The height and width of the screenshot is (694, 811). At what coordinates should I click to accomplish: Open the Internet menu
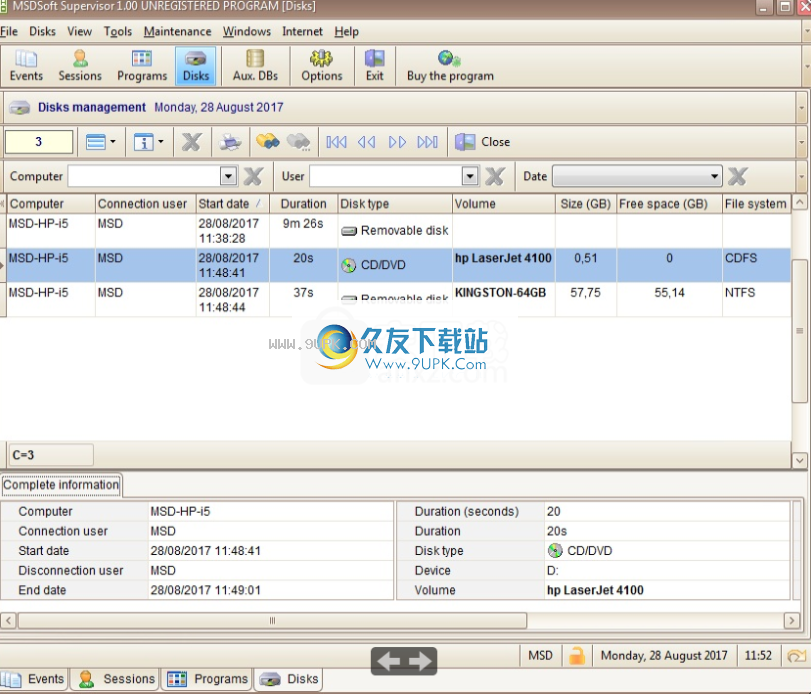302,32
